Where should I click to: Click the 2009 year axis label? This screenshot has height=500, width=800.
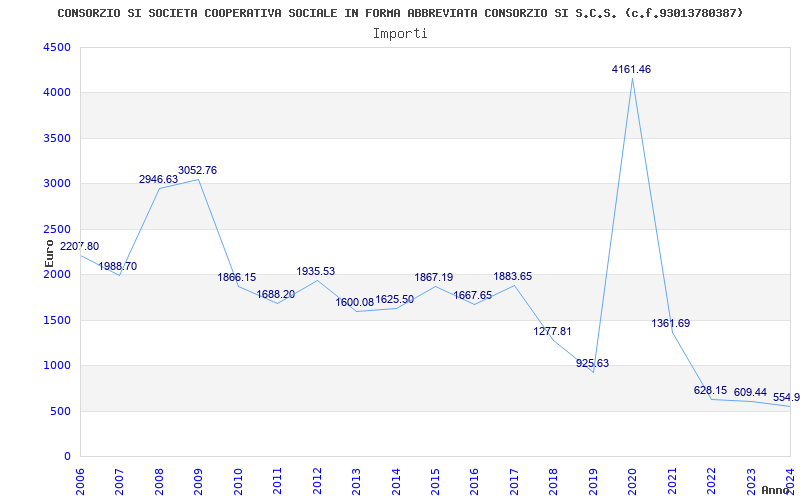point(198,481)
